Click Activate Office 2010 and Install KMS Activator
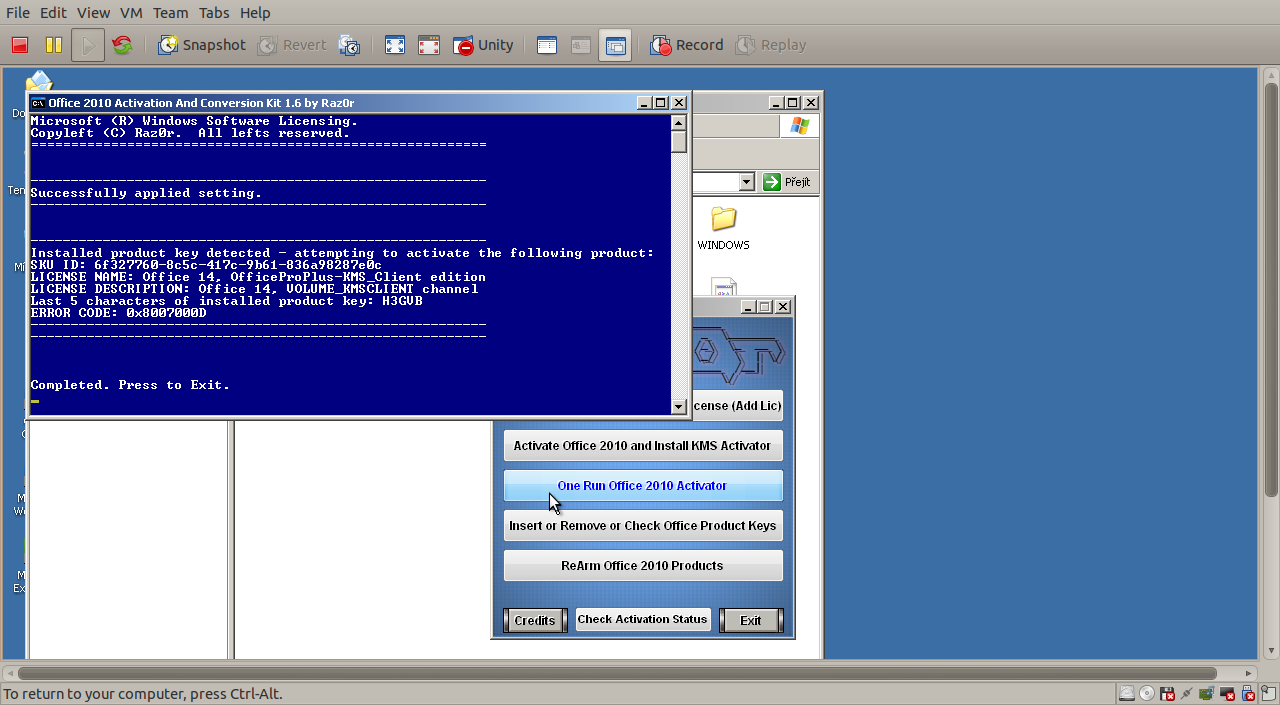 click(643, 446)
